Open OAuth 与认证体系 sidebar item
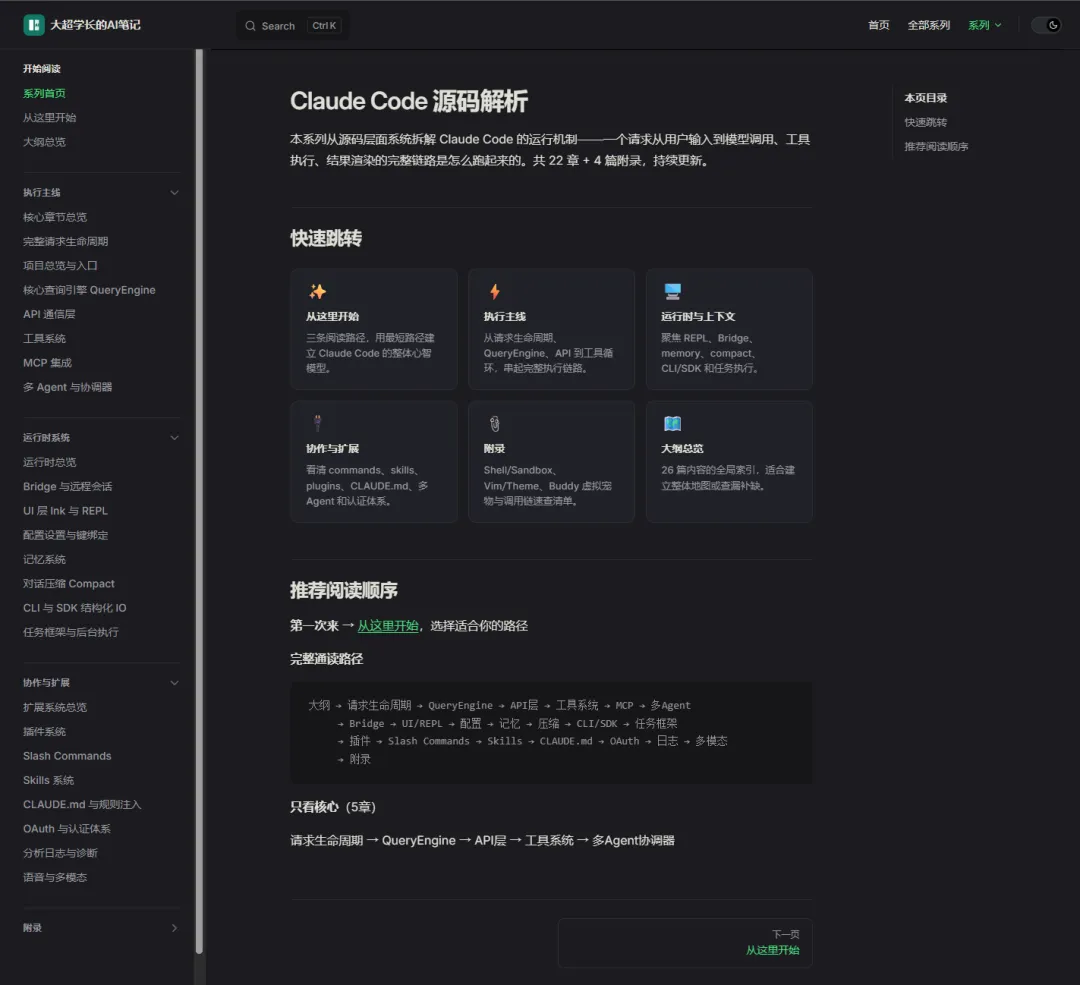 (x=67, y=829)
